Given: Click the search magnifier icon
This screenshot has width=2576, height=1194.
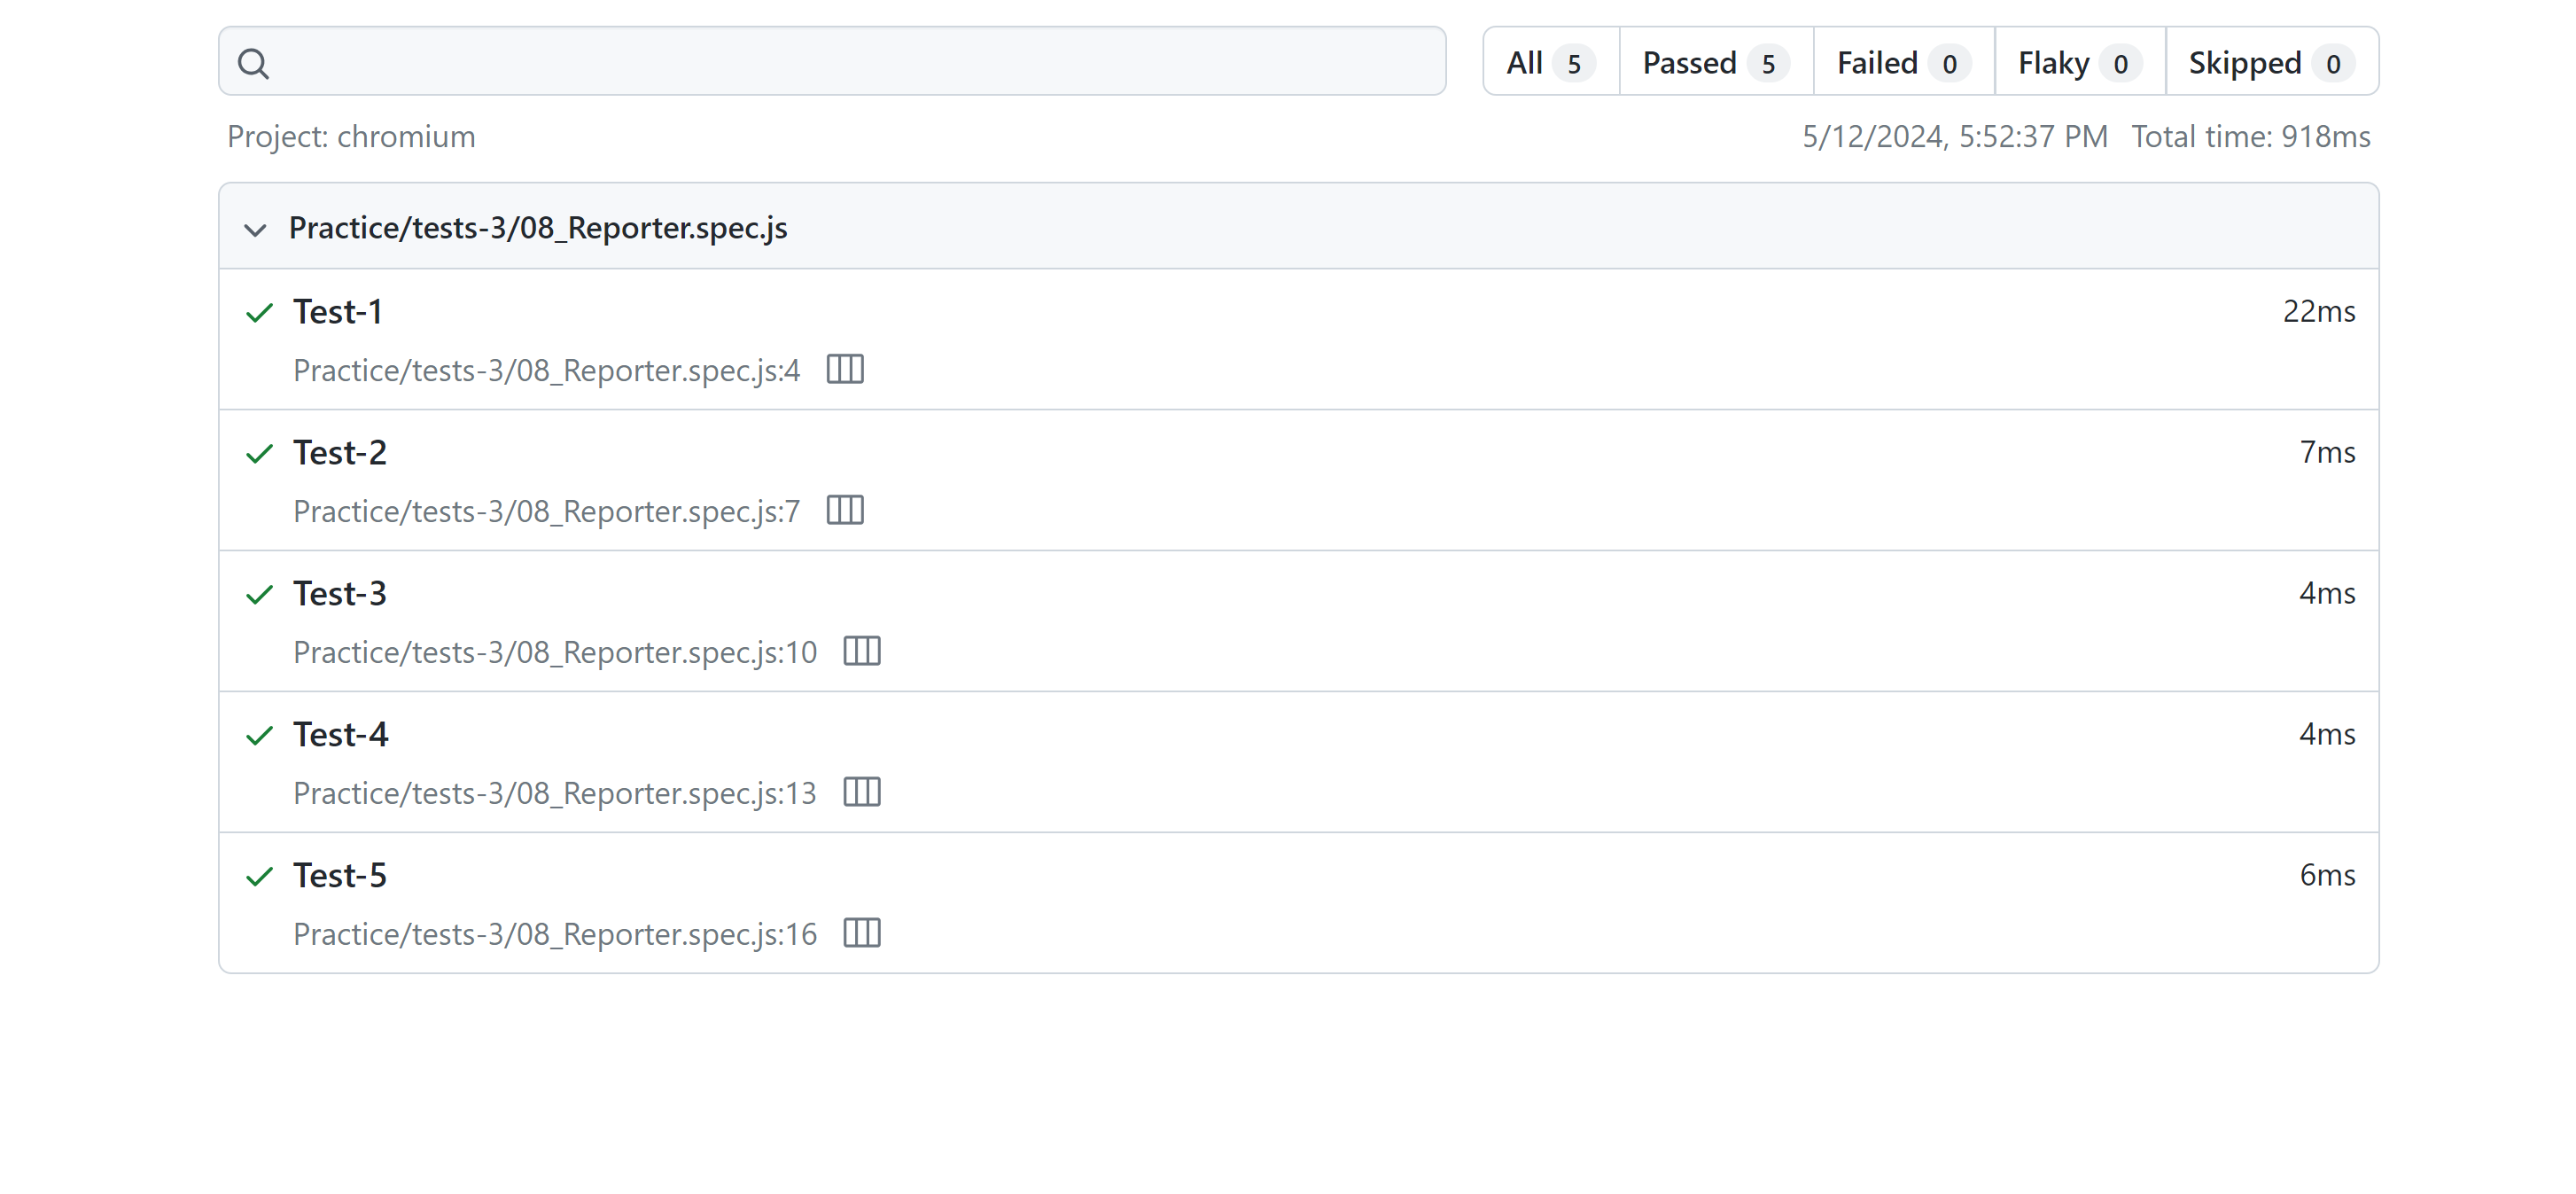Looking at the screenshot, I should [253, 63].
